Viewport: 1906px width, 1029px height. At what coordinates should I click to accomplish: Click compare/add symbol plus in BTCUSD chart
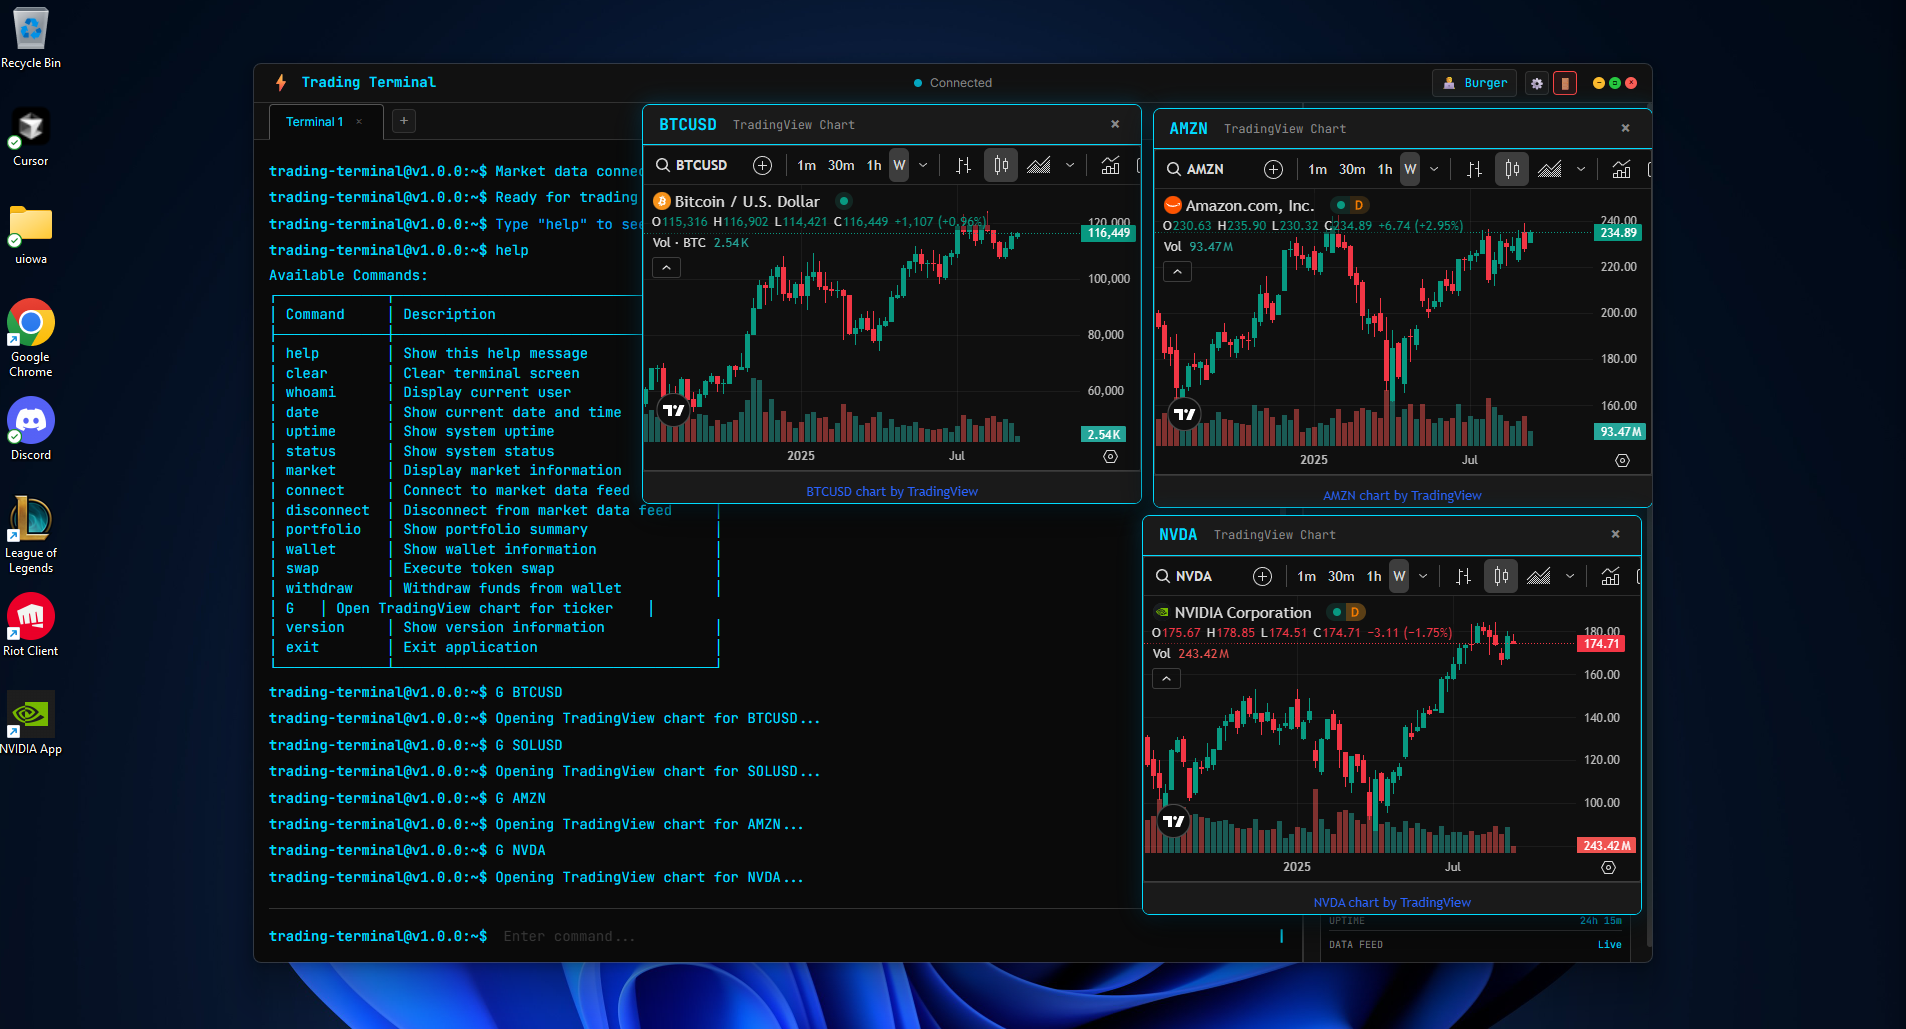762,166
